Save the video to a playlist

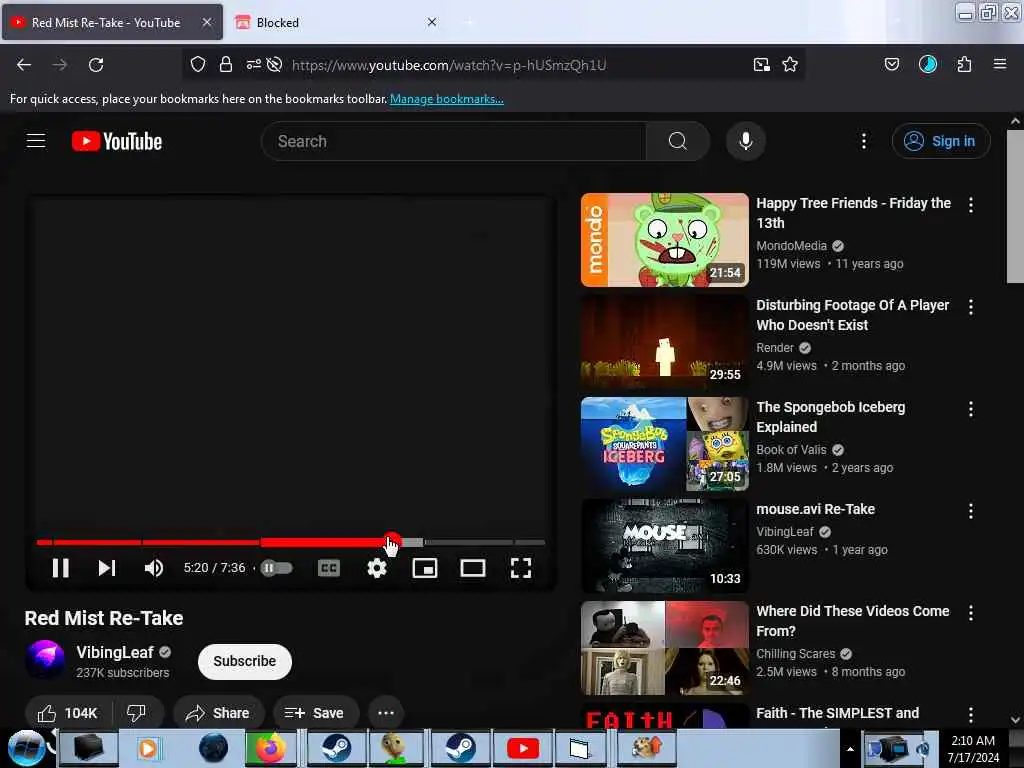coord(316,713)
